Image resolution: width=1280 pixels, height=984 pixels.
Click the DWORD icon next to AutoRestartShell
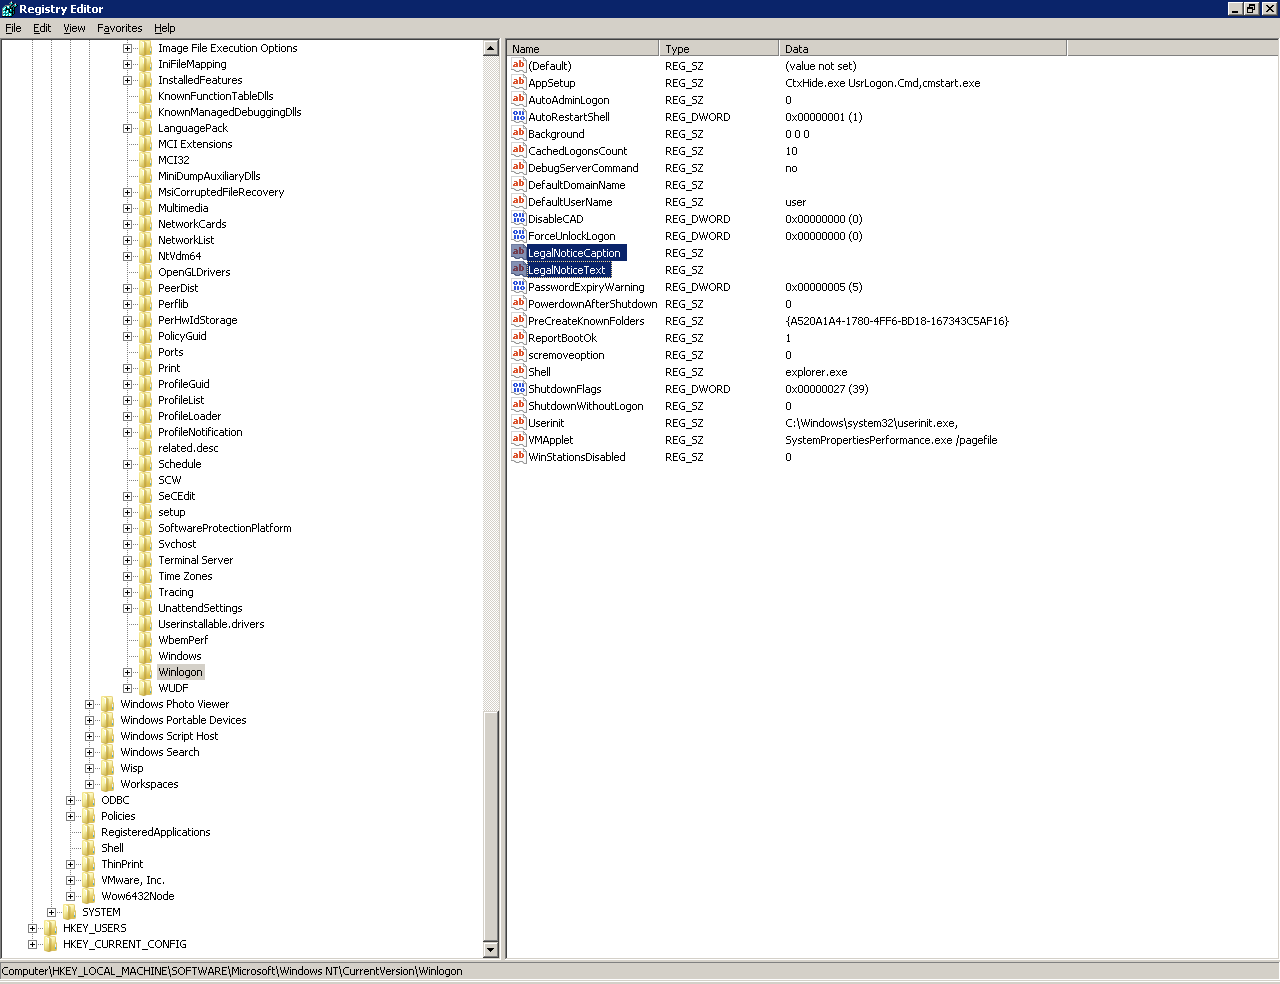(518, 116)
